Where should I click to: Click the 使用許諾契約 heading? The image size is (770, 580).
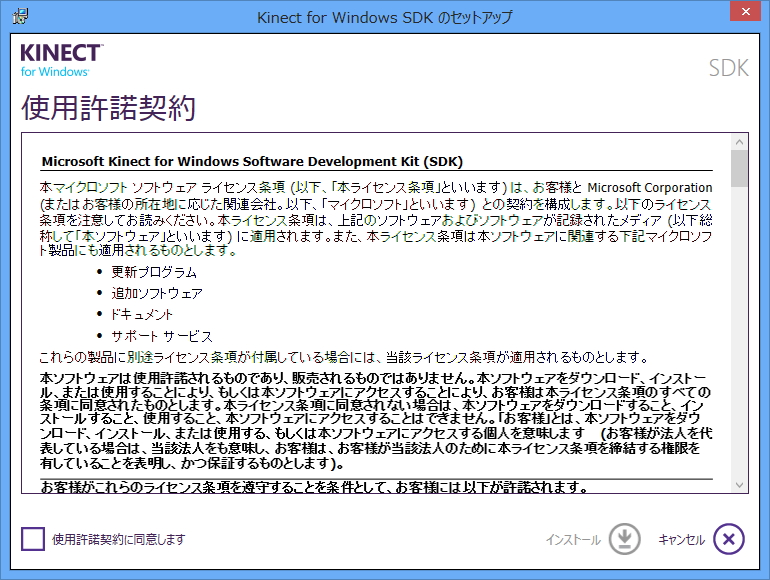click(109, 107)
